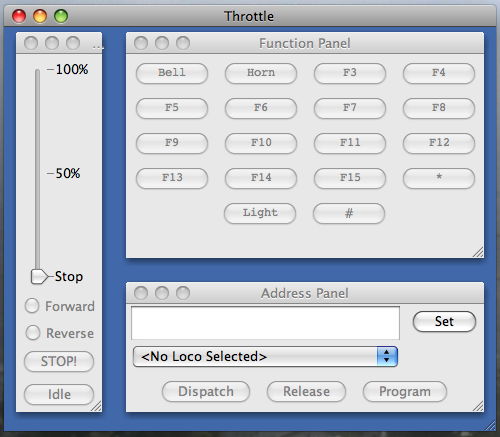Sound the Horn function button

click(x=261, y=73)
